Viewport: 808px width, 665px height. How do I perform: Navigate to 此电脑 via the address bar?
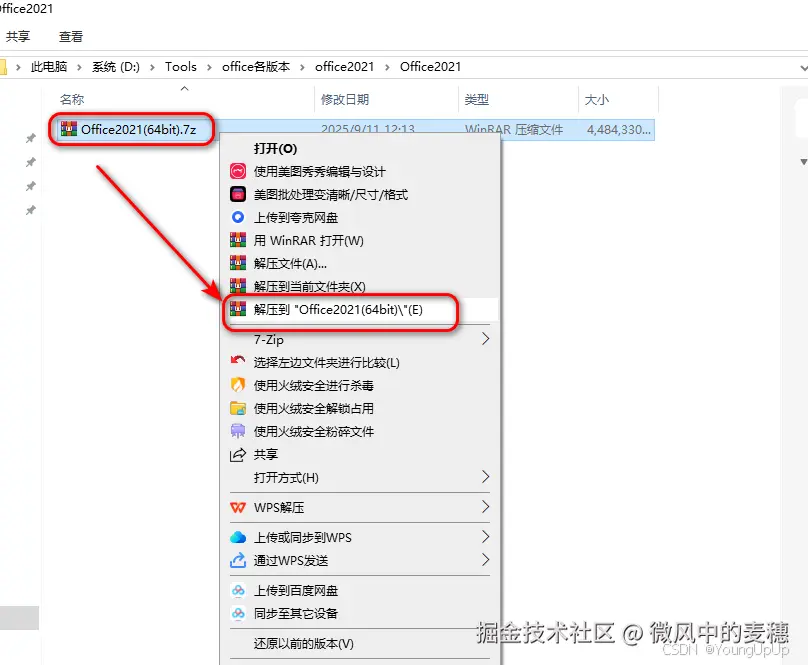point(50,67)
